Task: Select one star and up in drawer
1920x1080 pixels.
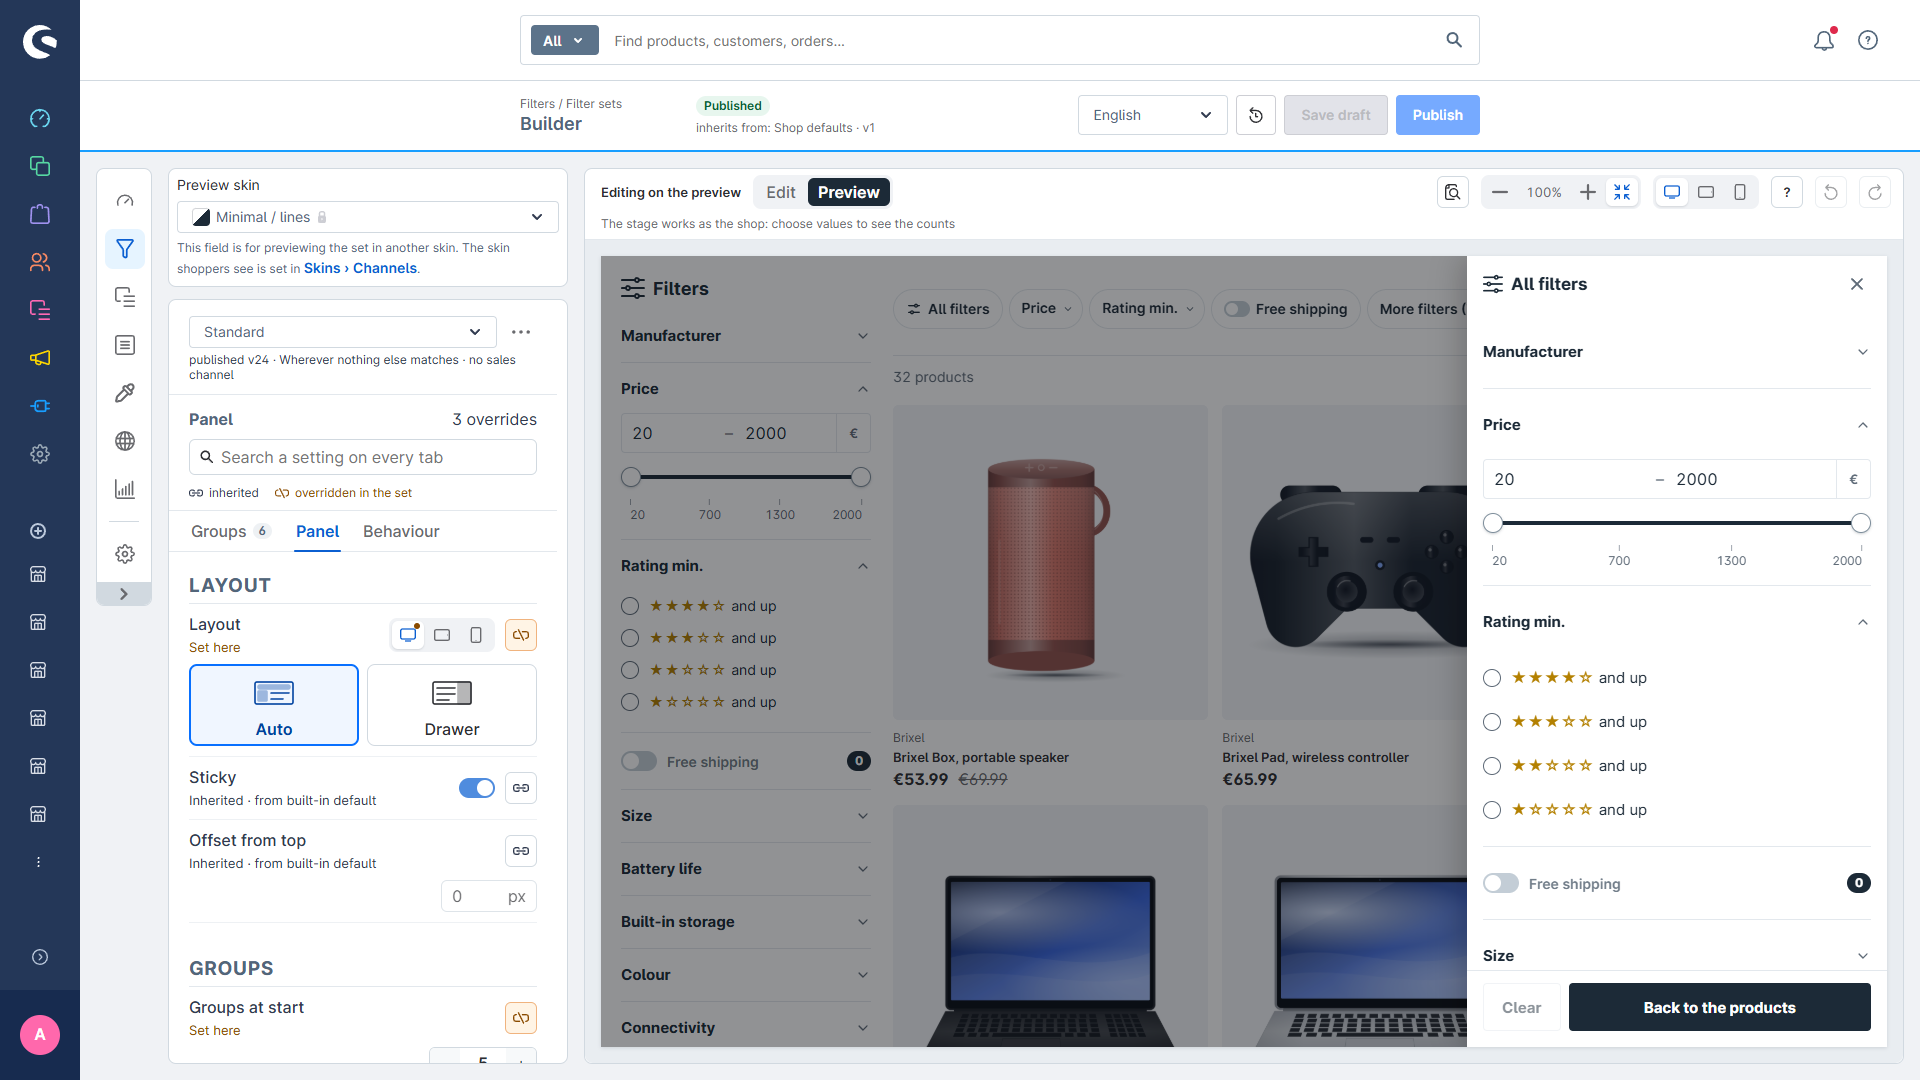Action: (1492, 810)
